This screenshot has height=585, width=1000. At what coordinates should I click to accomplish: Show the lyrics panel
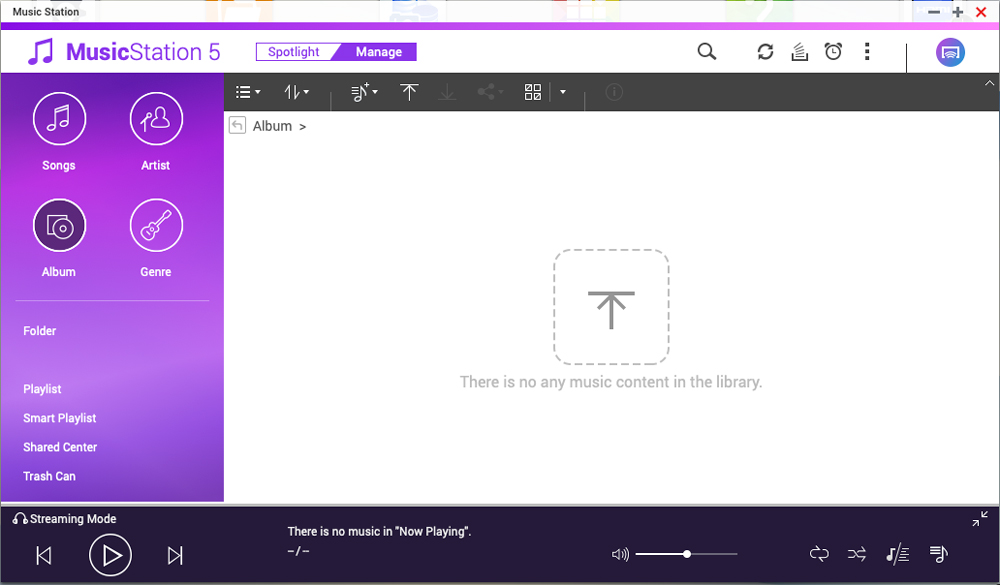coord(897,554)
